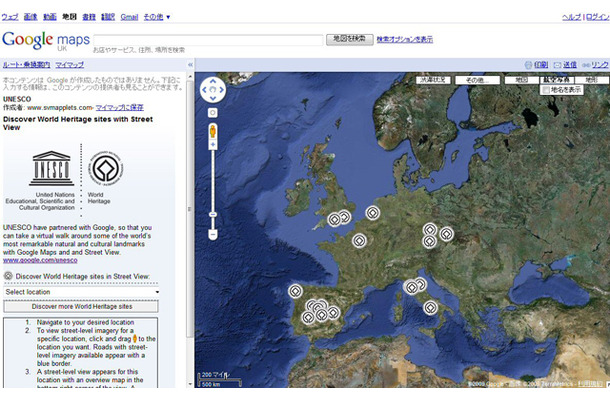The height and width of the screenshot is (400, 610).
Task: Open the ルート・乗換案内 directions tab
Action: tap(26, 65)
